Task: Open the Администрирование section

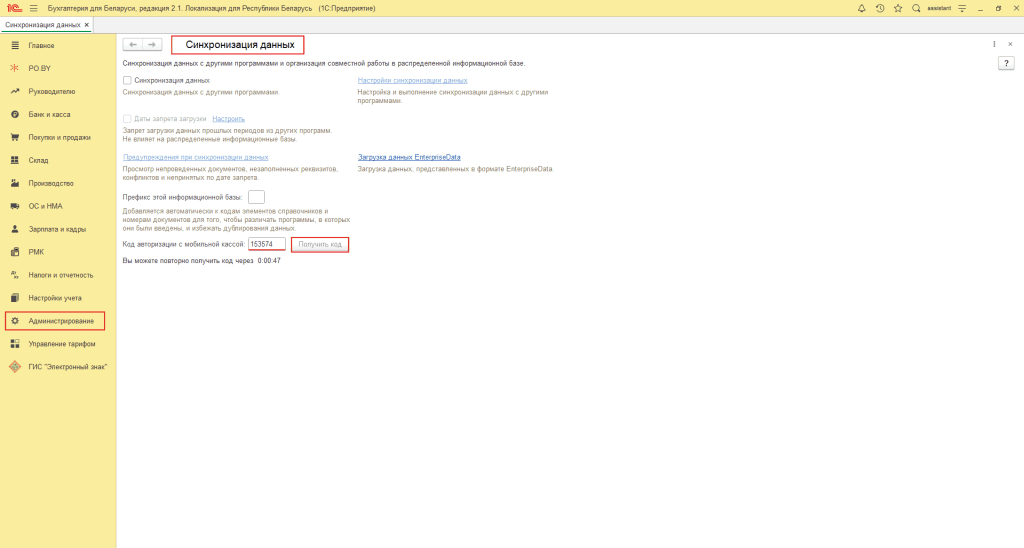Action: point(61,321)
